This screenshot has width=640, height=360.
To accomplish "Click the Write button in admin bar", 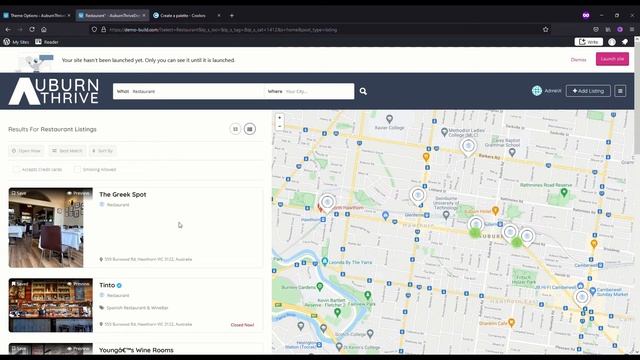I will point(589,42).
